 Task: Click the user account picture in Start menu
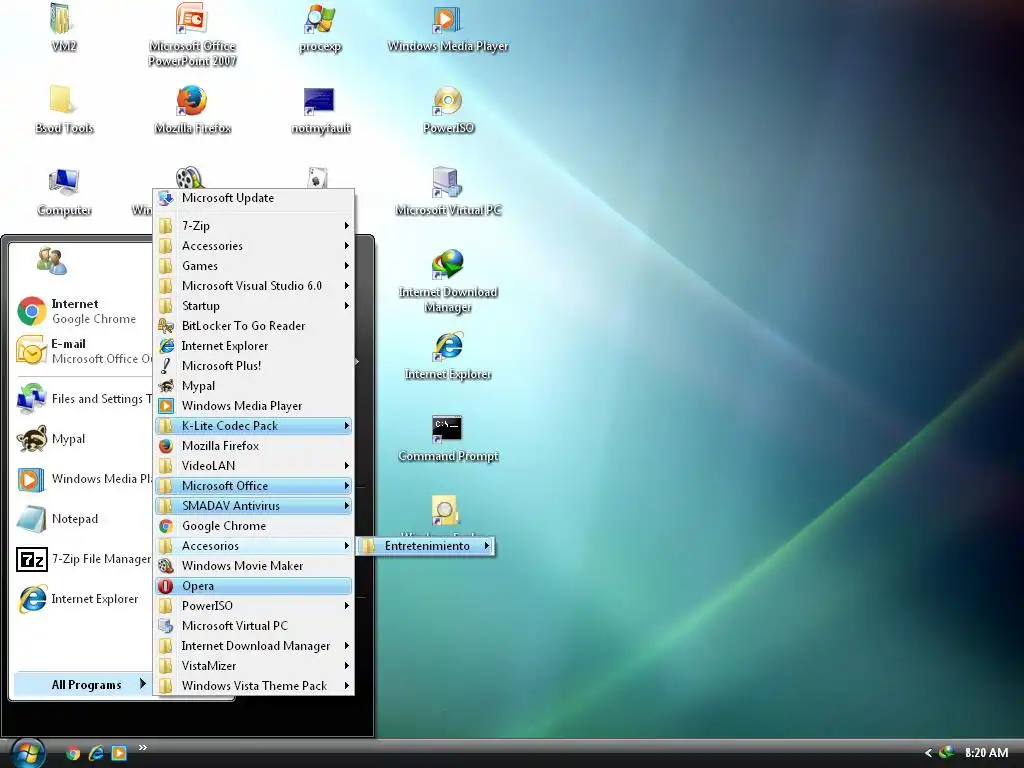52,261
